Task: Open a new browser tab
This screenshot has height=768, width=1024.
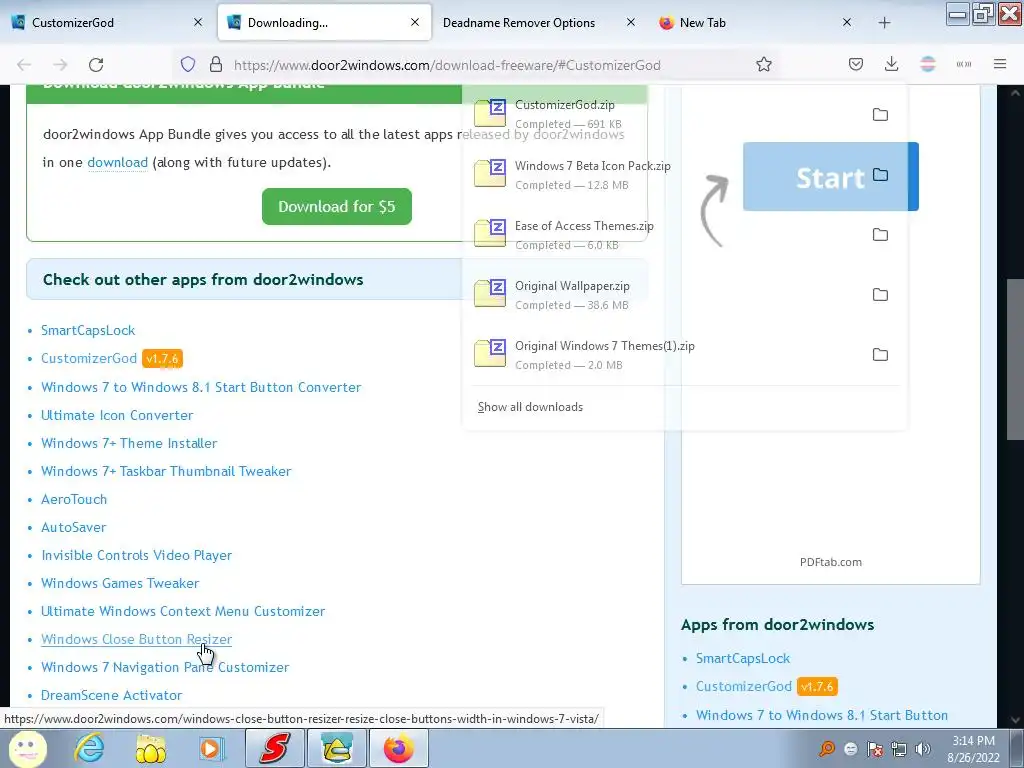Action: pyautogui.click(x=884, y=23)
